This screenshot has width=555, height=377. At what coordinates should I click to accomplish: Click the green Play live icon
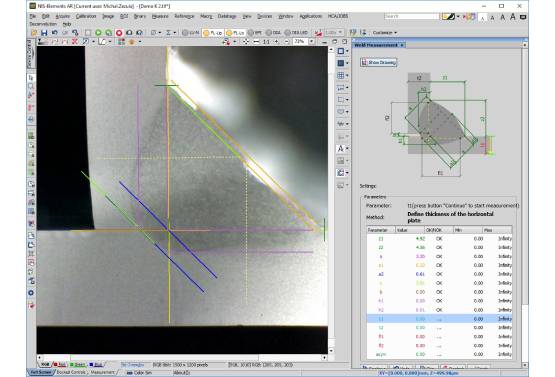tap(98, 33)
